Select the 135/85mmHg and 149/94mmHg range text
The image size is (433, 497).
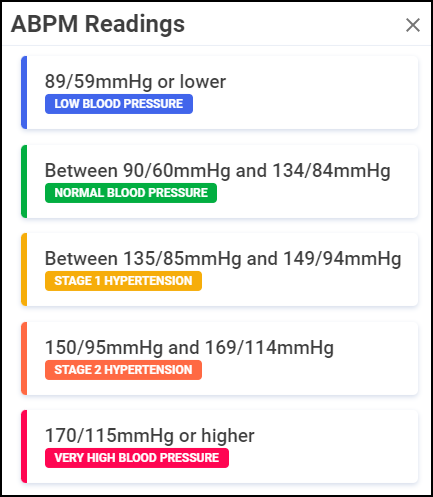tap(223, 259)
